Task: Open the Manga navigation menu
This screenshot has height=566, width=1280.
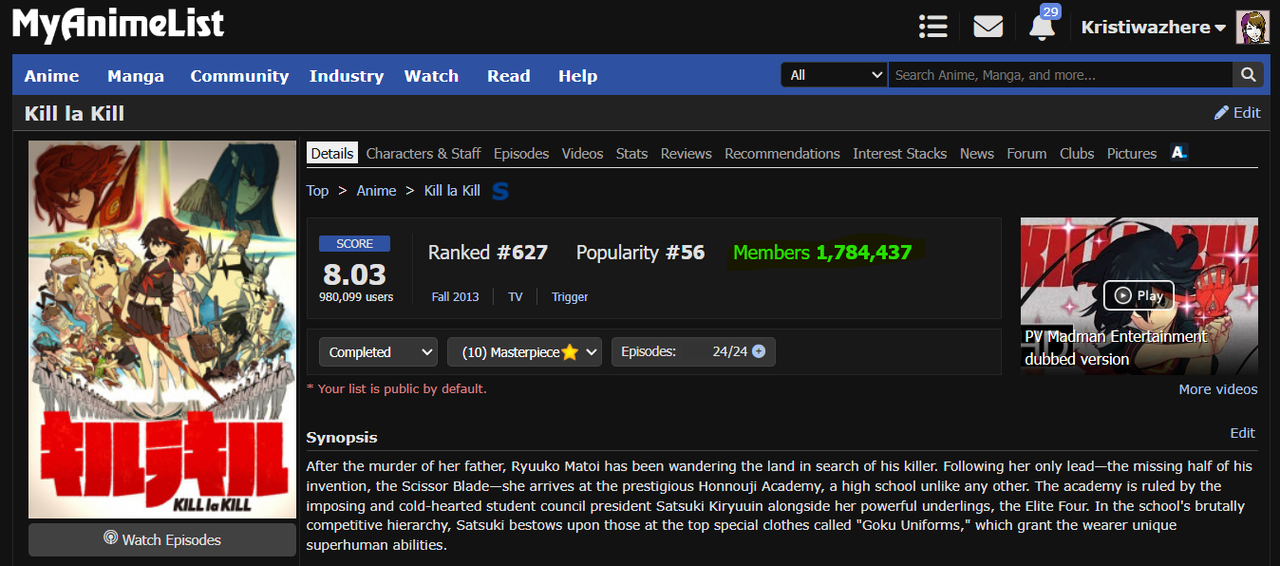Action: (135, 76)
